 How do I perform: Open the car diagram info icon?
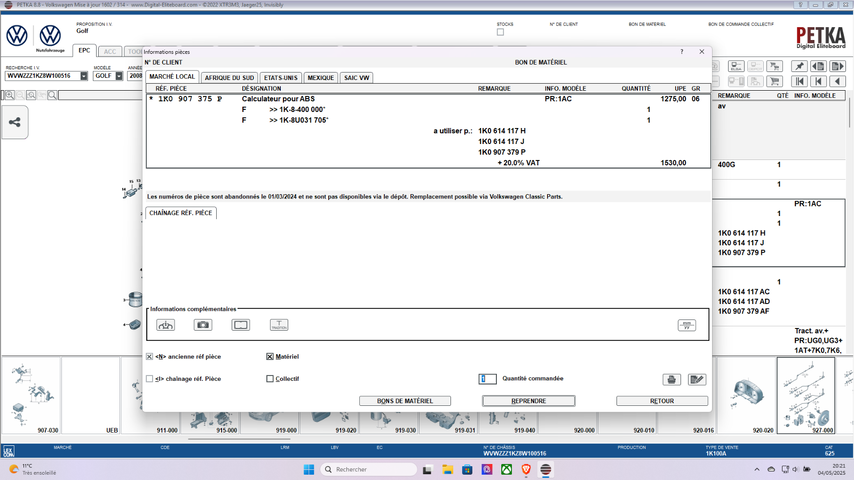coord(166,325)
